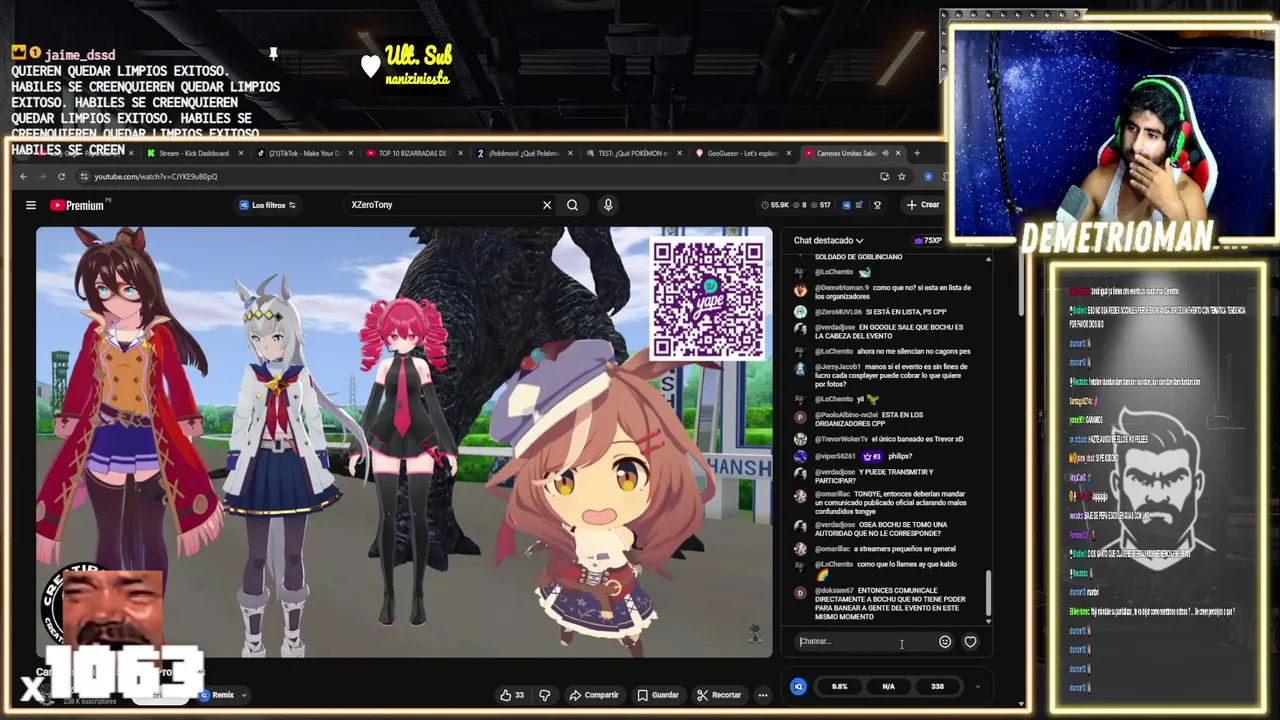Click @TrevorWokerTv chat message
Viewport: 1280px width, 720px height.
pyautogui.click(x=880, y=439)
